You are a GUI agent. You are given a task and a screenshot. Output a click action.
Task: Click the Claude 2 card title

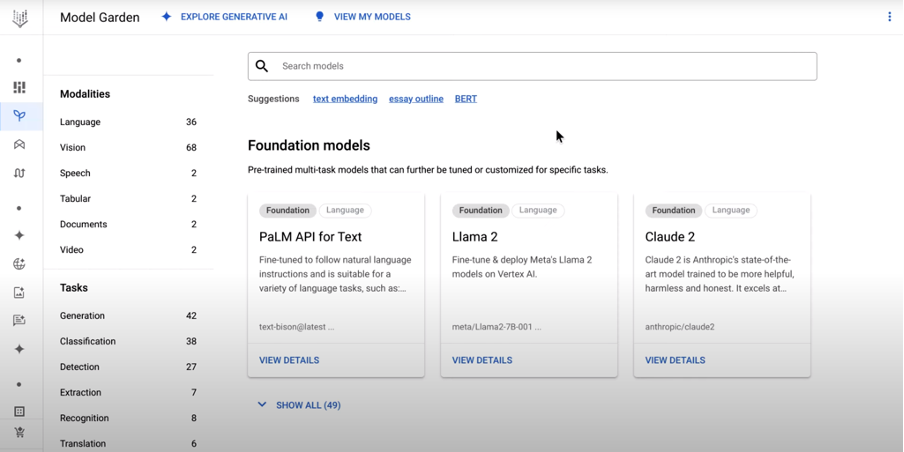[x=670, y=237]
